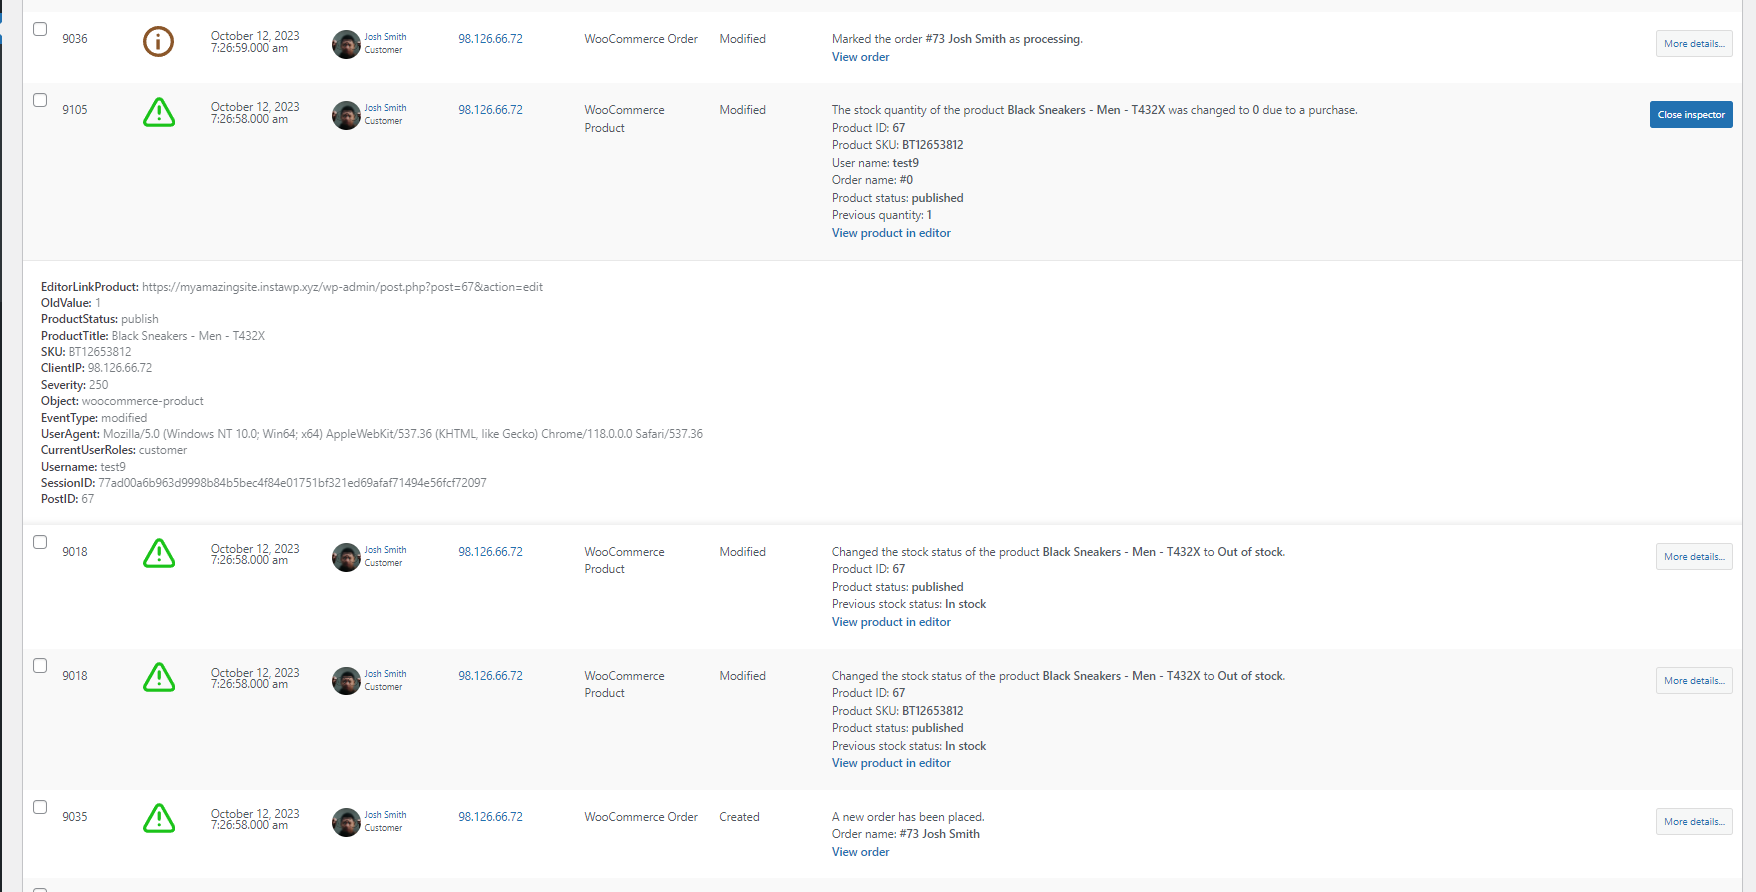Open View product in editor for event 9105
The width and height of the screenshot is (1756, 892).
[891, 233]
